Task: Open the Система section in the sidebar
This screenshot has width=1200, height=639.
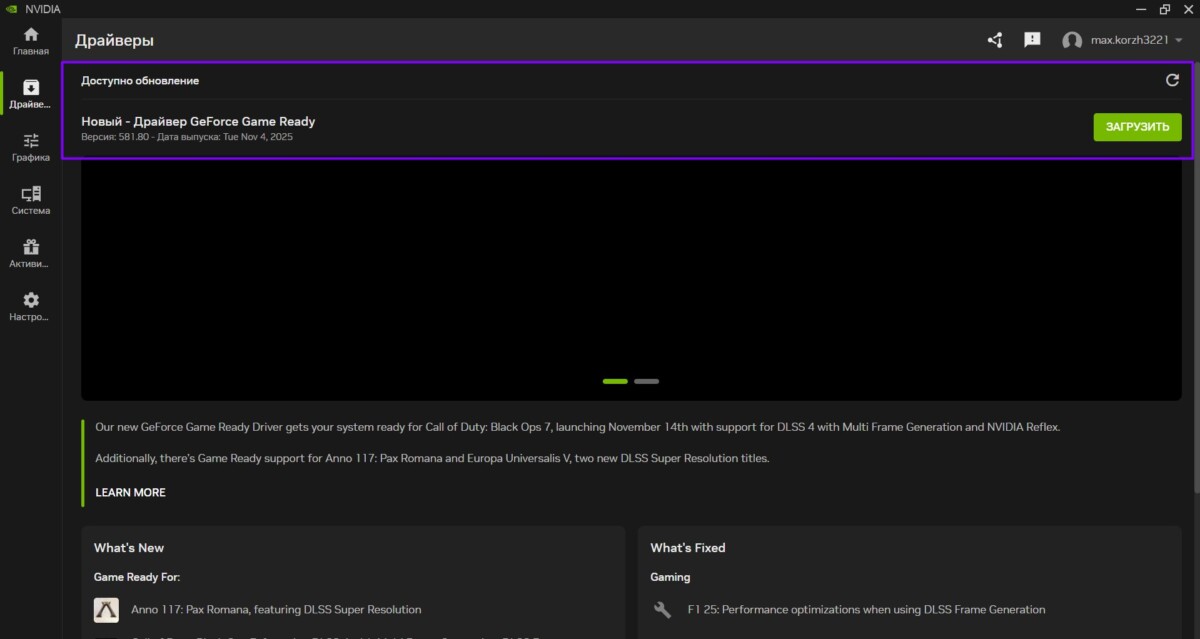Action: (x=30, y=199)
